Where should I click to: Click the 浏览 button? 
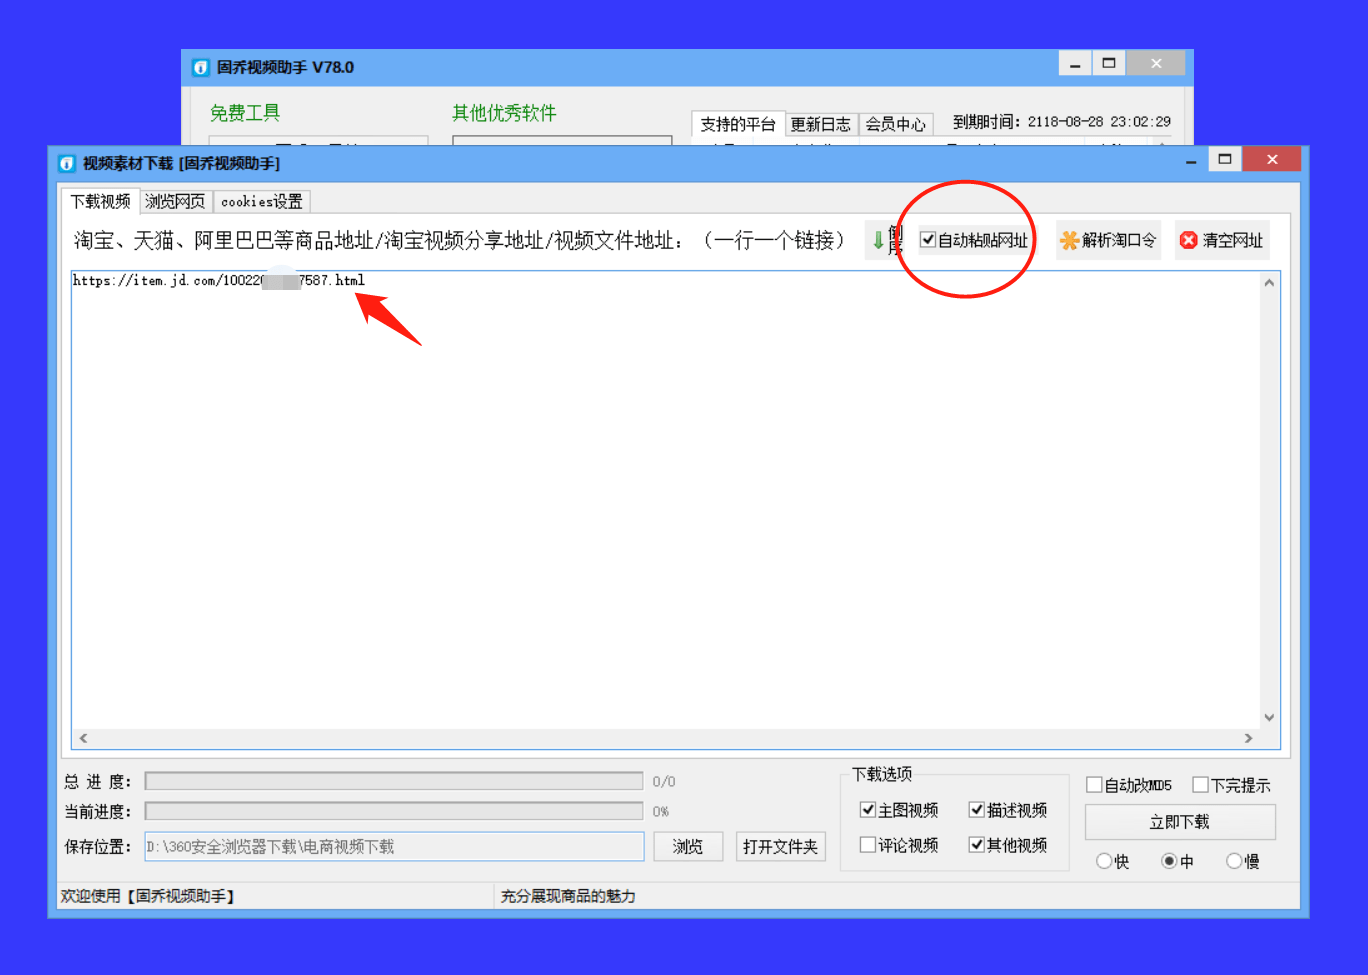[x=688, y=846]
